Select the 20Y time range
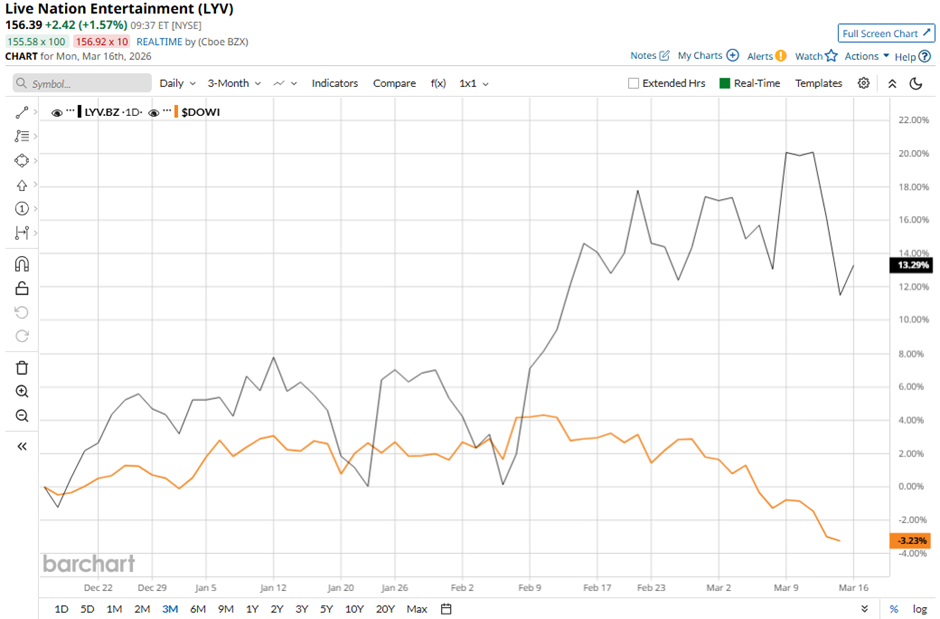Image resolution: width=940 pixels, height=619 pixels. pos(385,609)
